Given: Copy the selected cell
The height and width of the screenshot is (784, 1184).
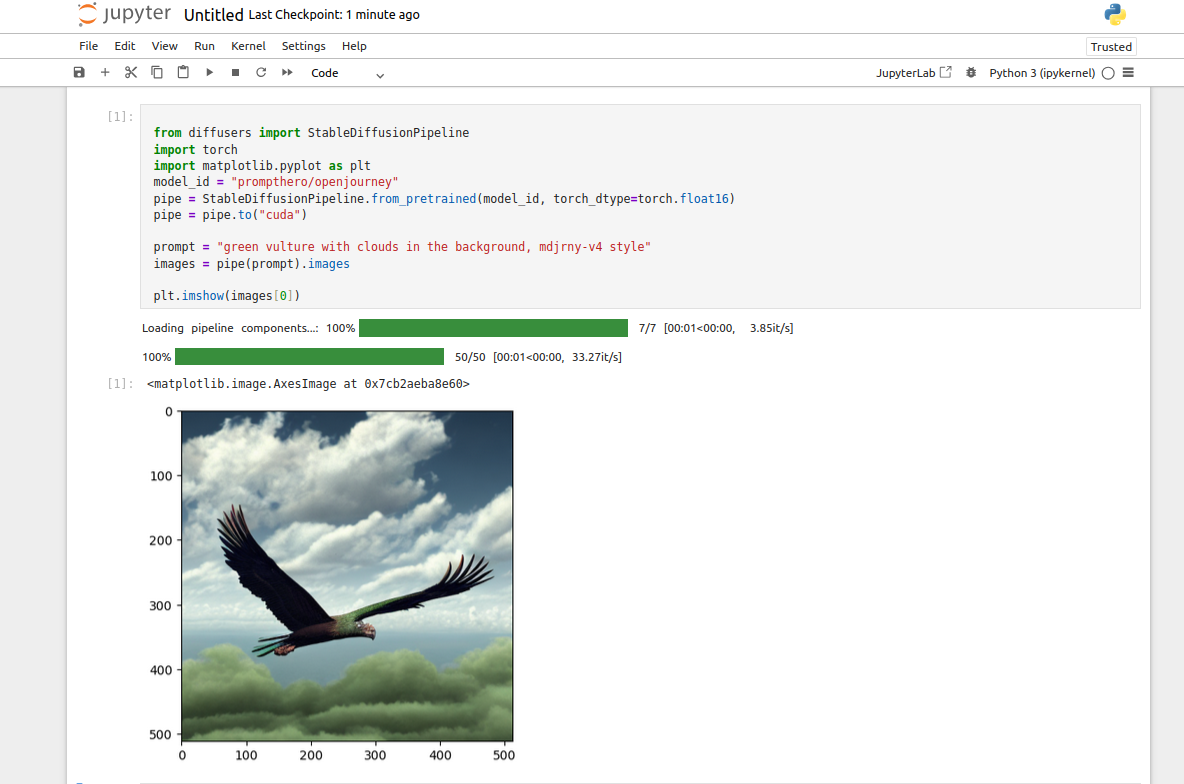Looking at the screenshot, I should (157, 73).
